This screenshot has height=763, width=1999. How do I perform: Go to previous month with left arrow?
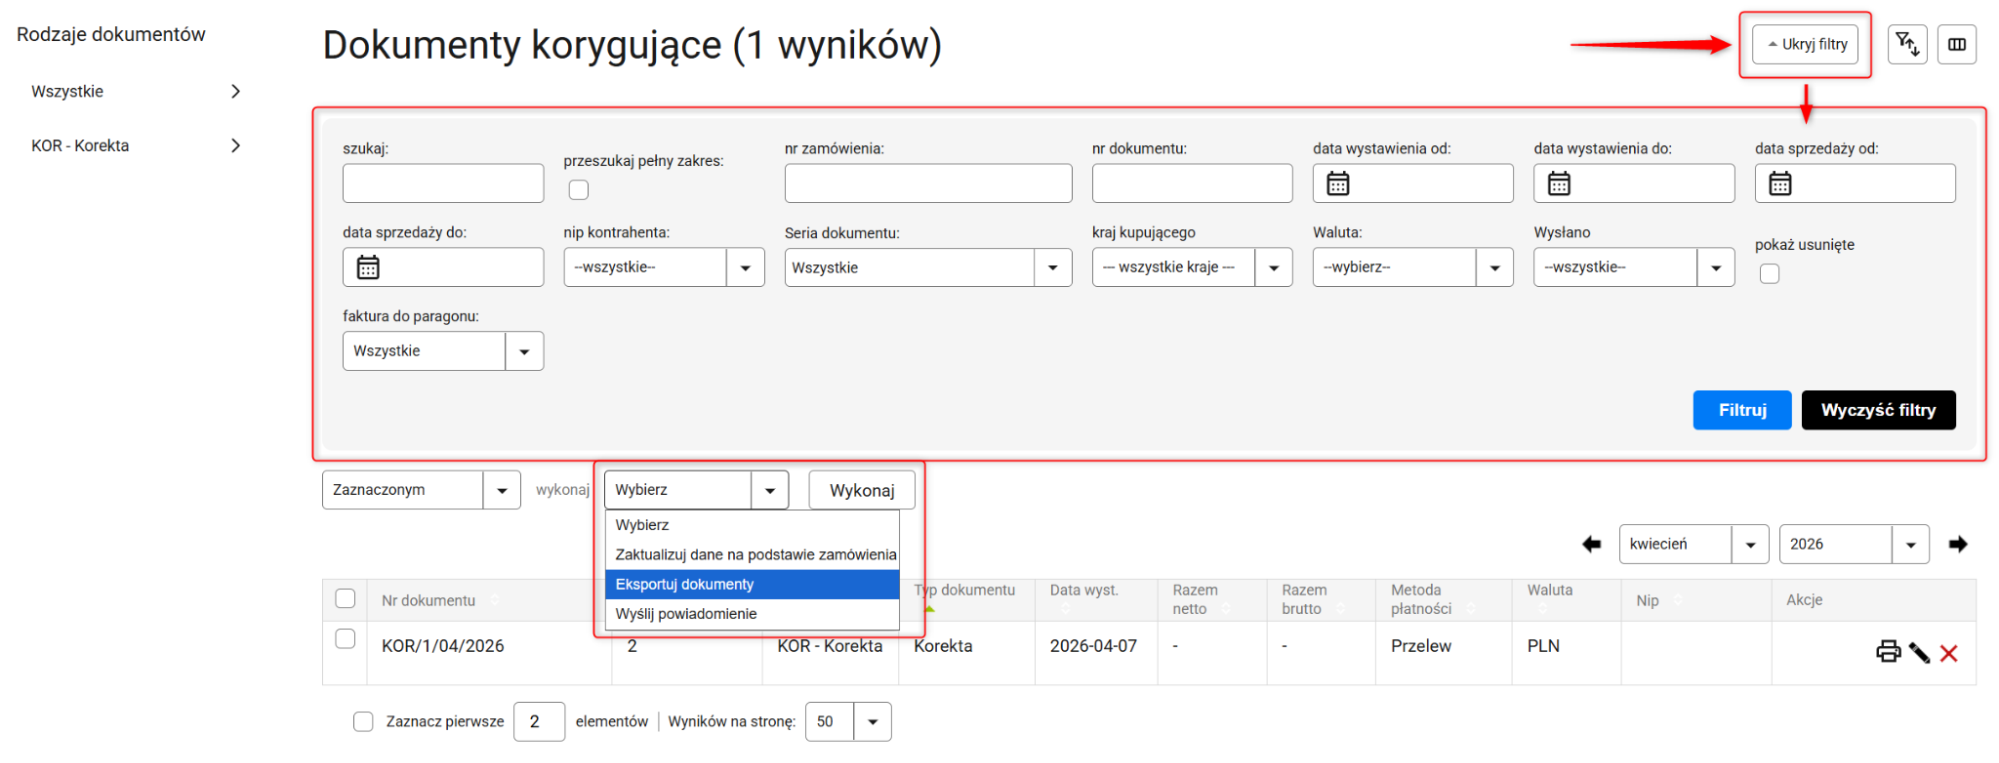(x=1591, y=544)
